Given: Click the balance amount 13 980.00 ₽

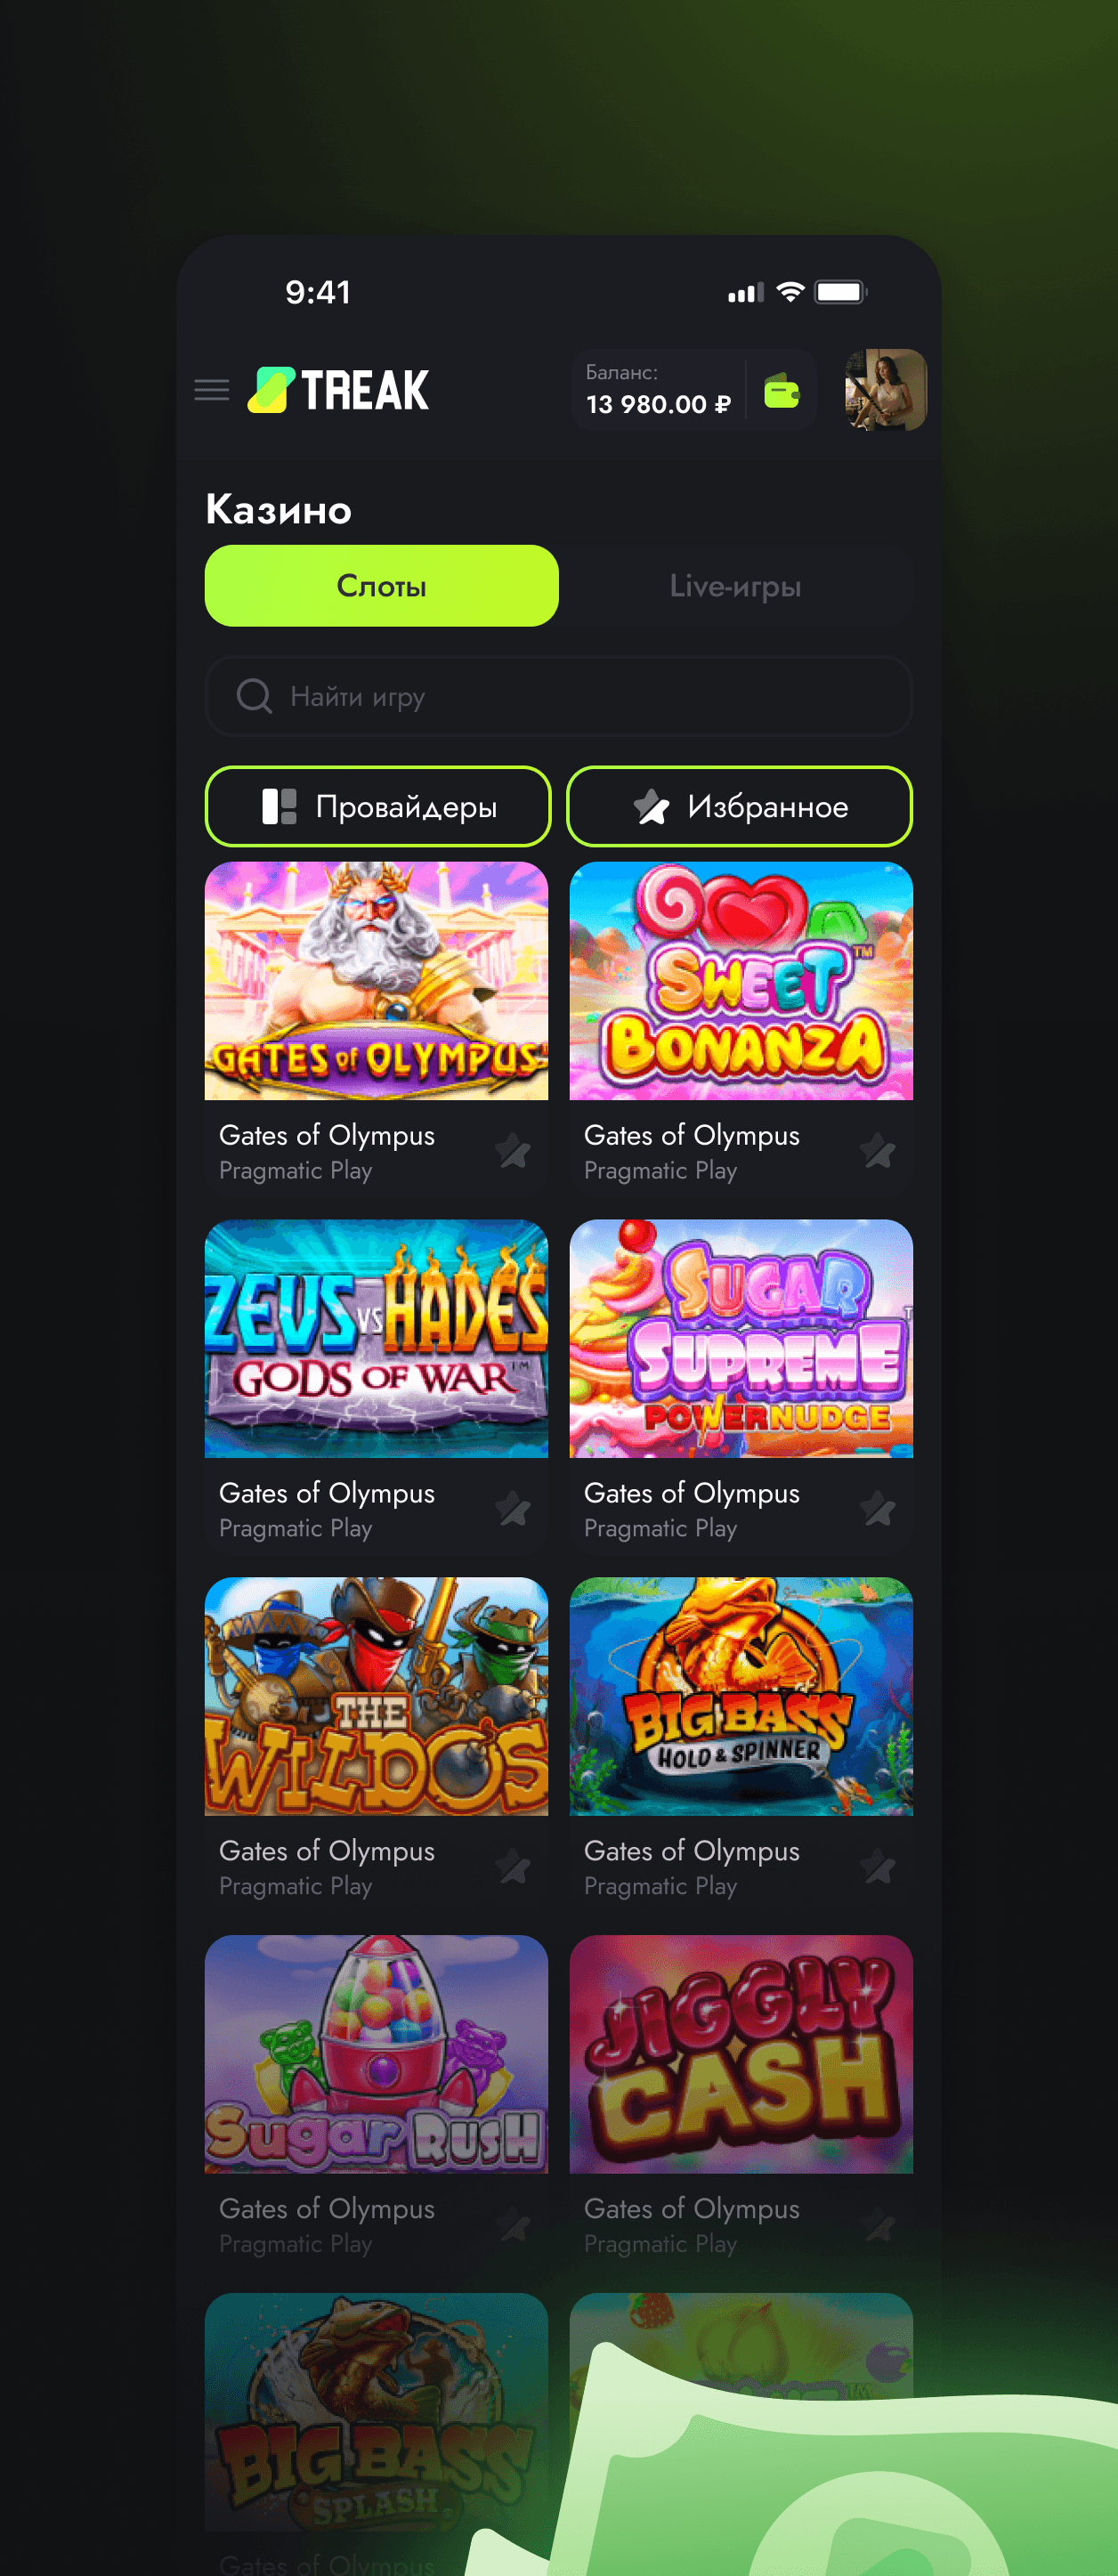Looking at the screenshot, I should [658, 405].
